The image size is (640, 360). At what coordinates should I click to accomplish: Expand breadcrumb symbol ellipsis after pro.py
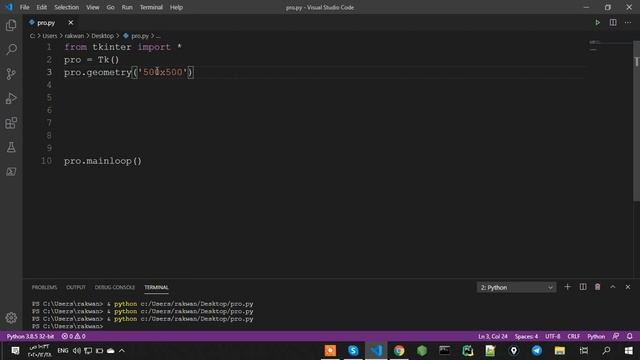pyautogui.click(x=158, y=36)
